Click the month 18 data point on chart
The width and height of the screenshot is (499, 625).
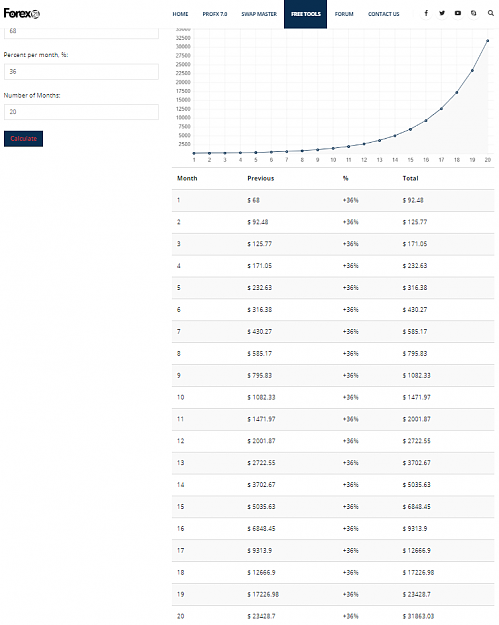457,92
